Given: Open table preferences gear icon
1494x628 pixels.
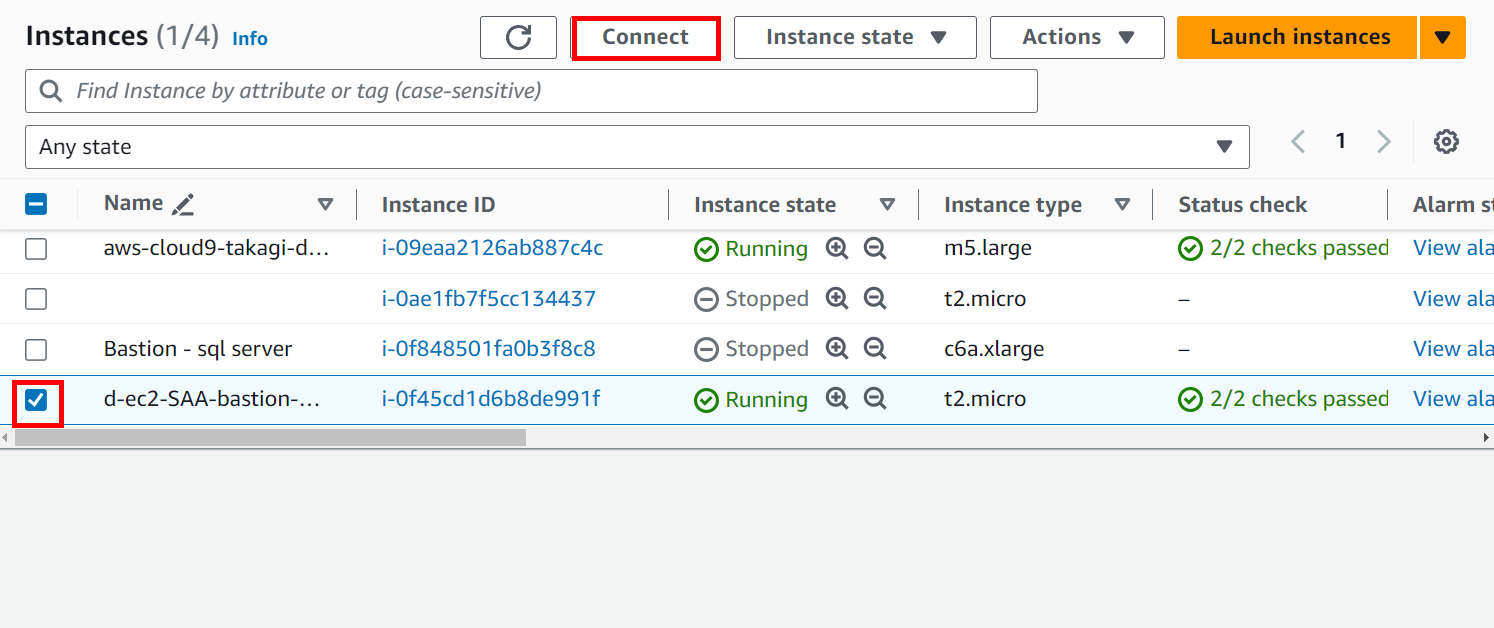Looking at the screenshot, I should click(x=1445, y=142).
